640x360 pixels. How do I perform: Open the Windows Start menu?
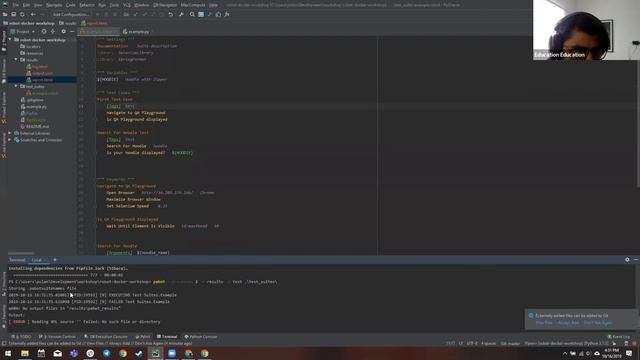pyautogui.click(x=8, y=353)
